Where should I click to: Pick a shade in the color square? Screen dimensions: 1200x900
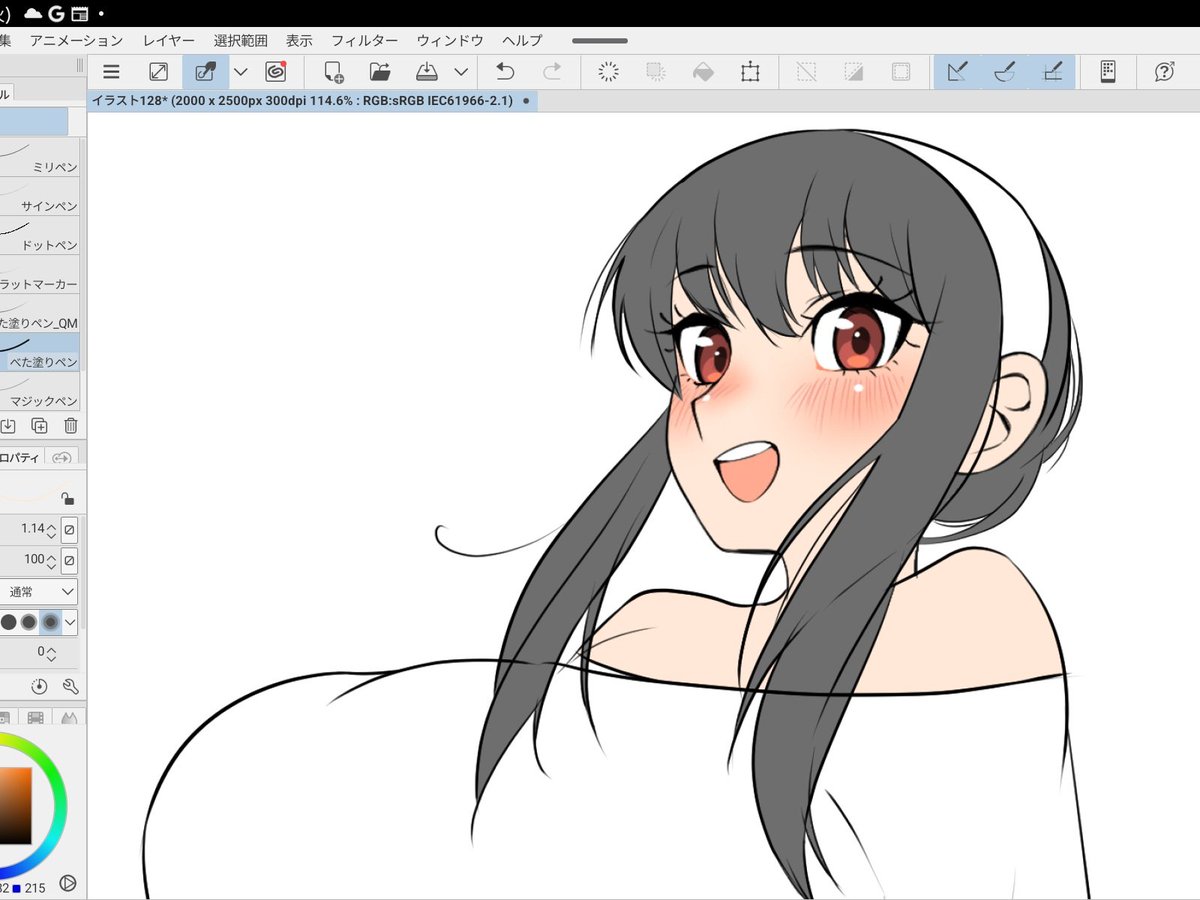(x=15, y=806)
